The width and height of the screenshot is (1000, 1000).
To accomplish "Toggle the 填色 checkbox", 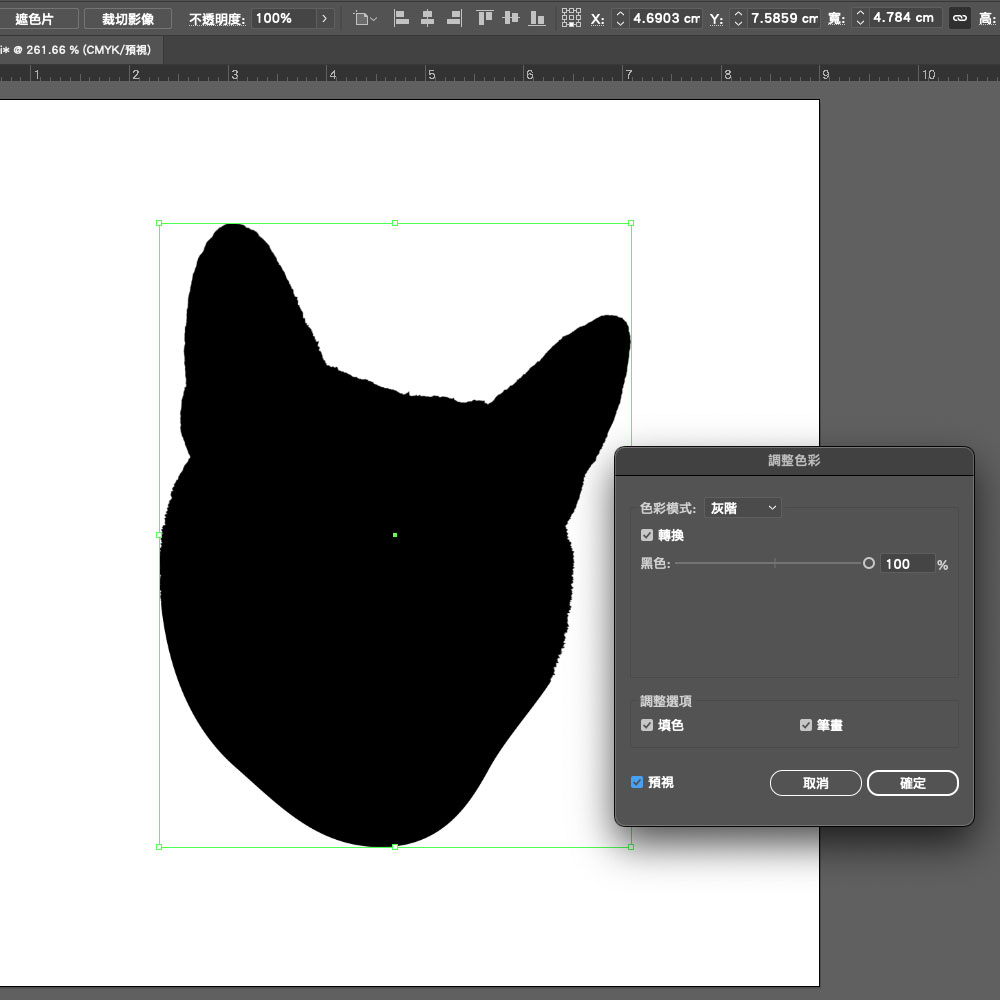I will point(647,725).
